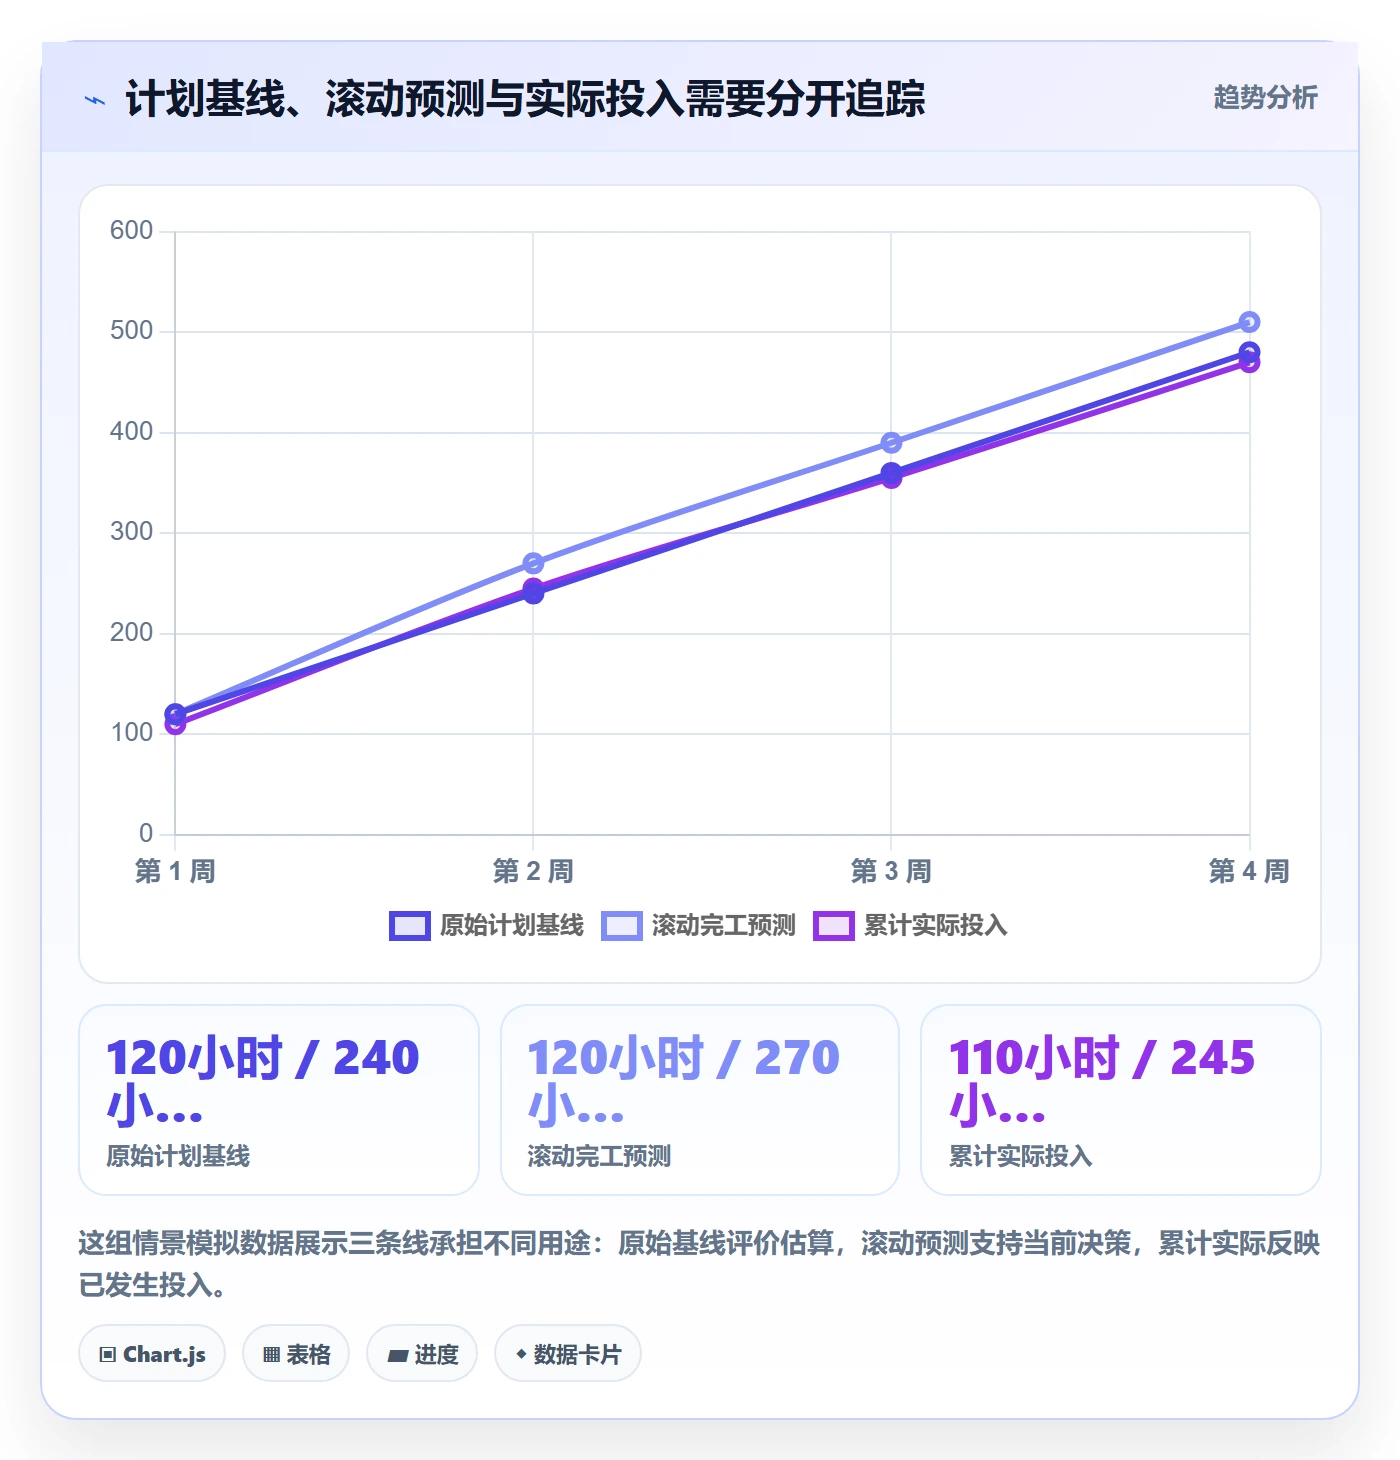Click the lightning icon beside the title
This screenshot has height=1460, width=1400.
click(95, 100)
